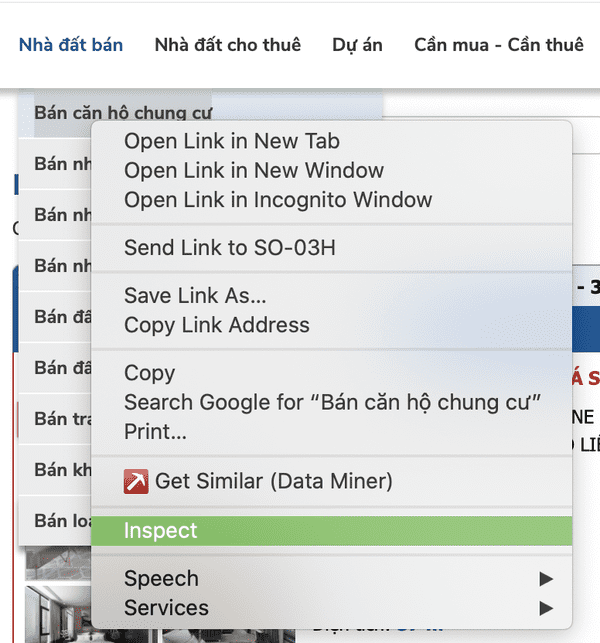Switch to the Dự án tab
600x643 pixels.
pos(357,45)
